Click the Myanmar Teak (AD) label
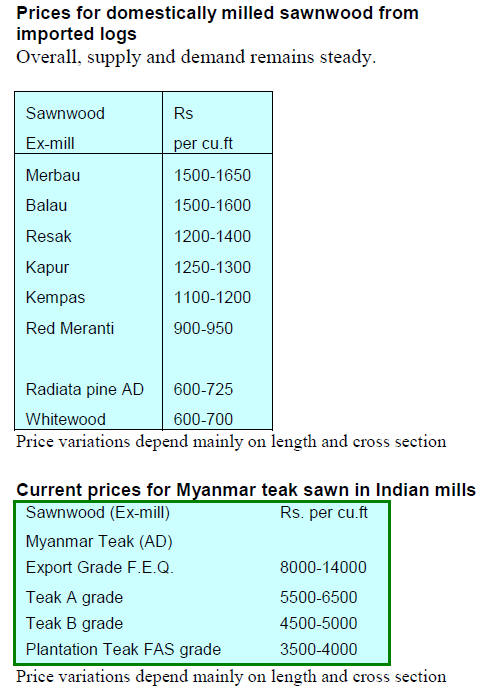This screenshot has height=694, width=484. tap(99, 542)
